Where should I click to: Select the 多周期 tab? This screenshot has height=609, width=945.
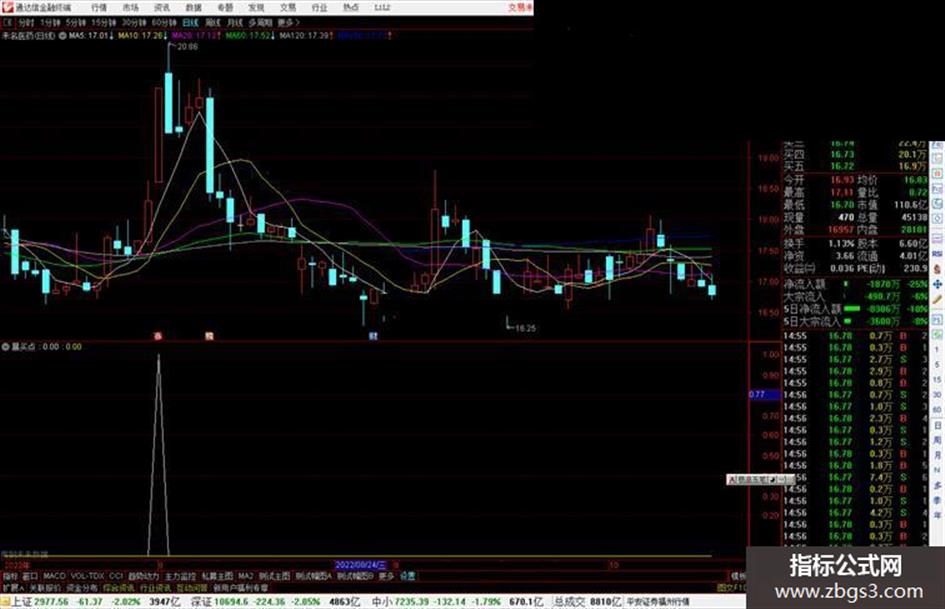coord(260,23)
